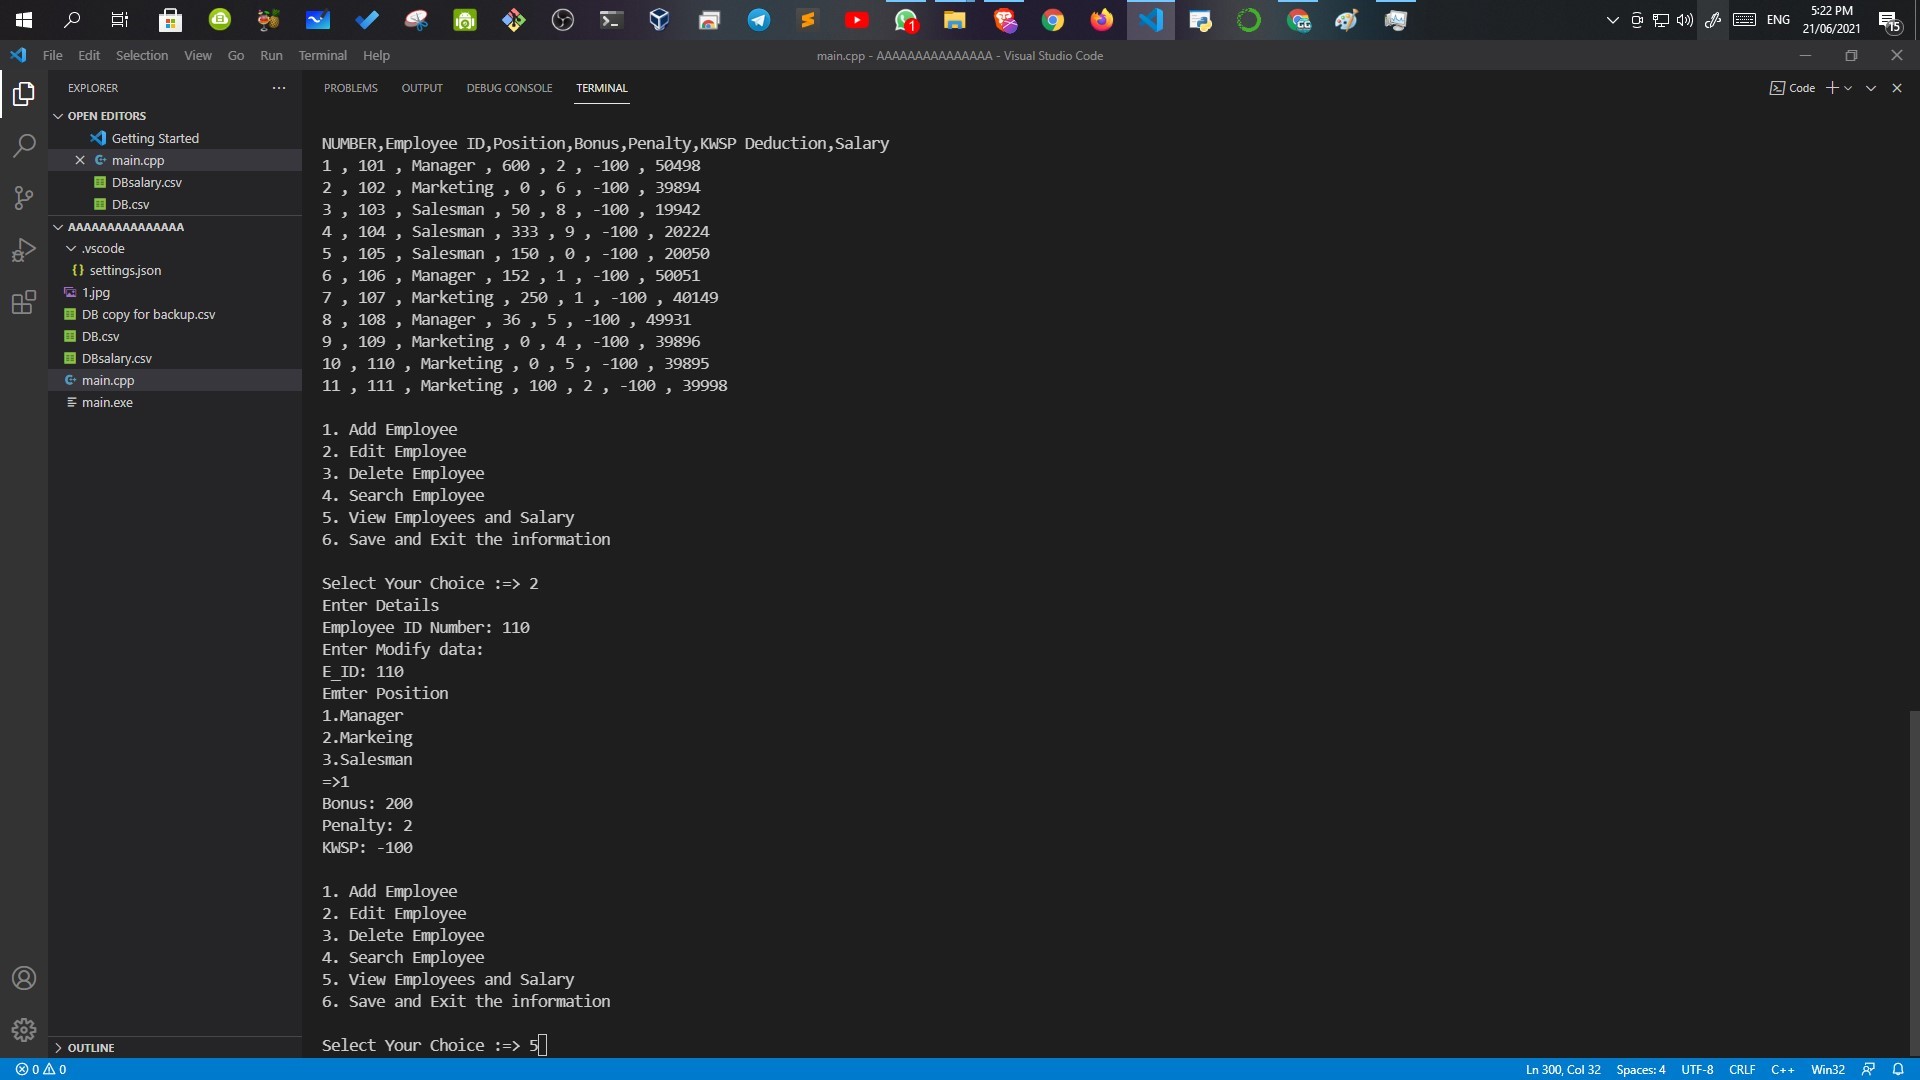
Task: Open DB copy for backup.csv
Action: click(148, 314)
